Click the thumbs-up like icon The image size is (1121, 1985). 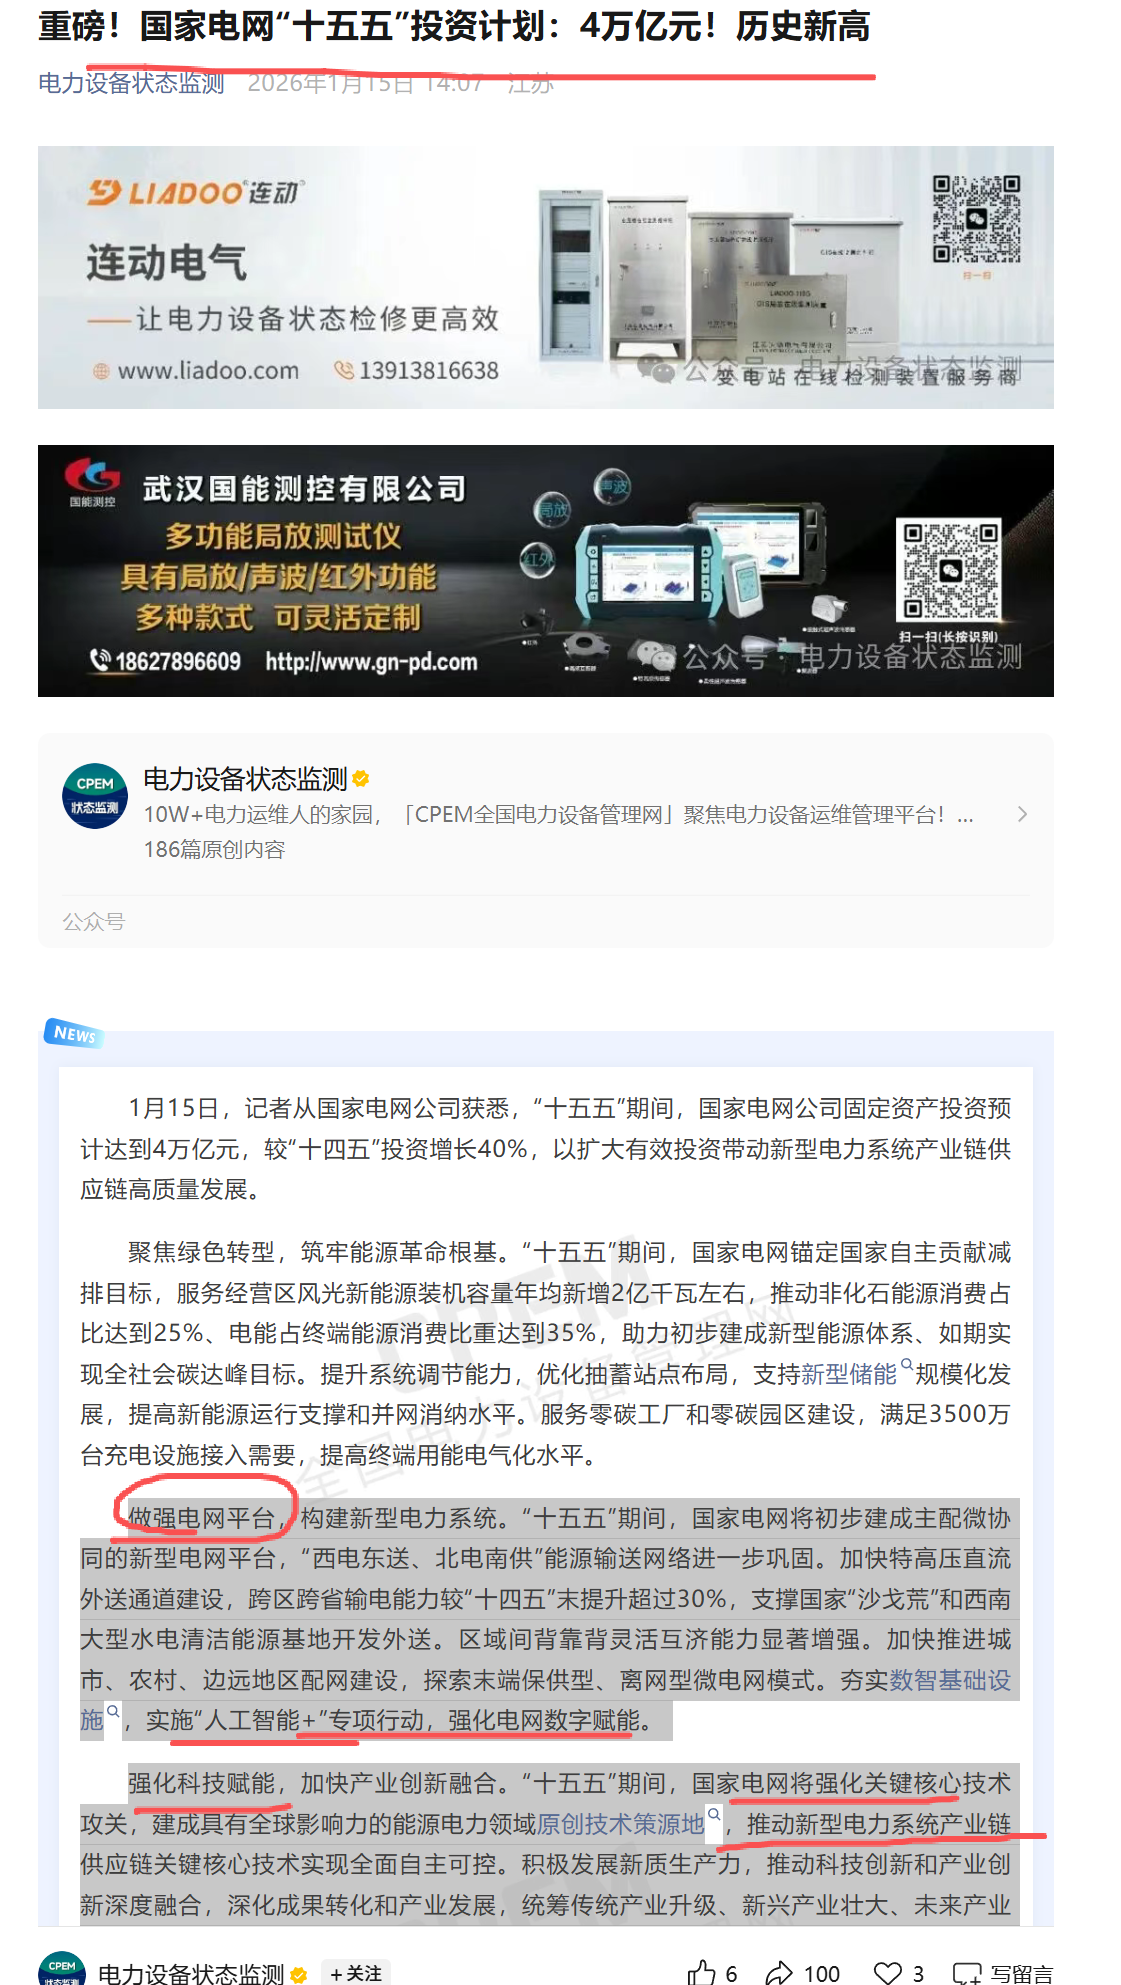point(702,1972)
